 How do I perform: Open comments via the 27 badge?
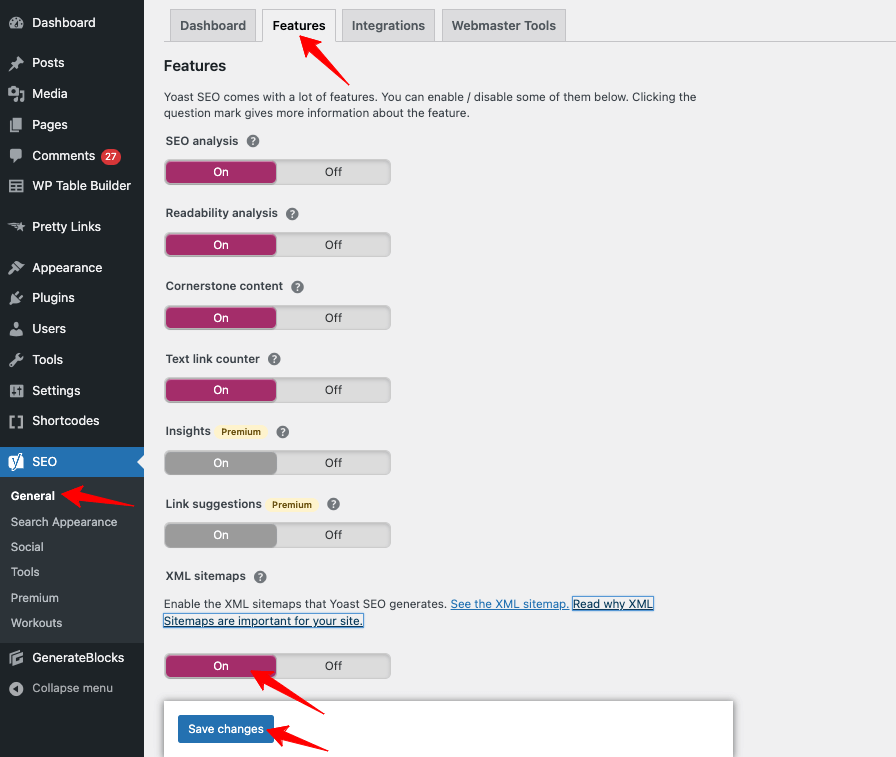tap(111, 157)
